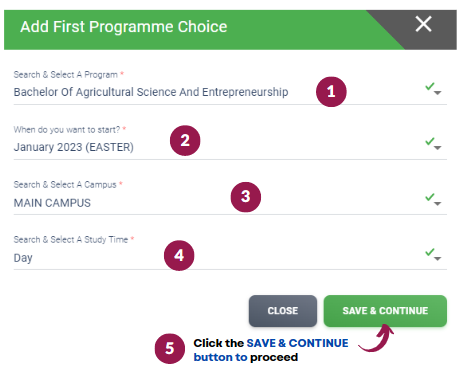Viewport: 464px width, 374px height.
Task: Click the curved arrow pointing to Save
Action: [377, 337]
